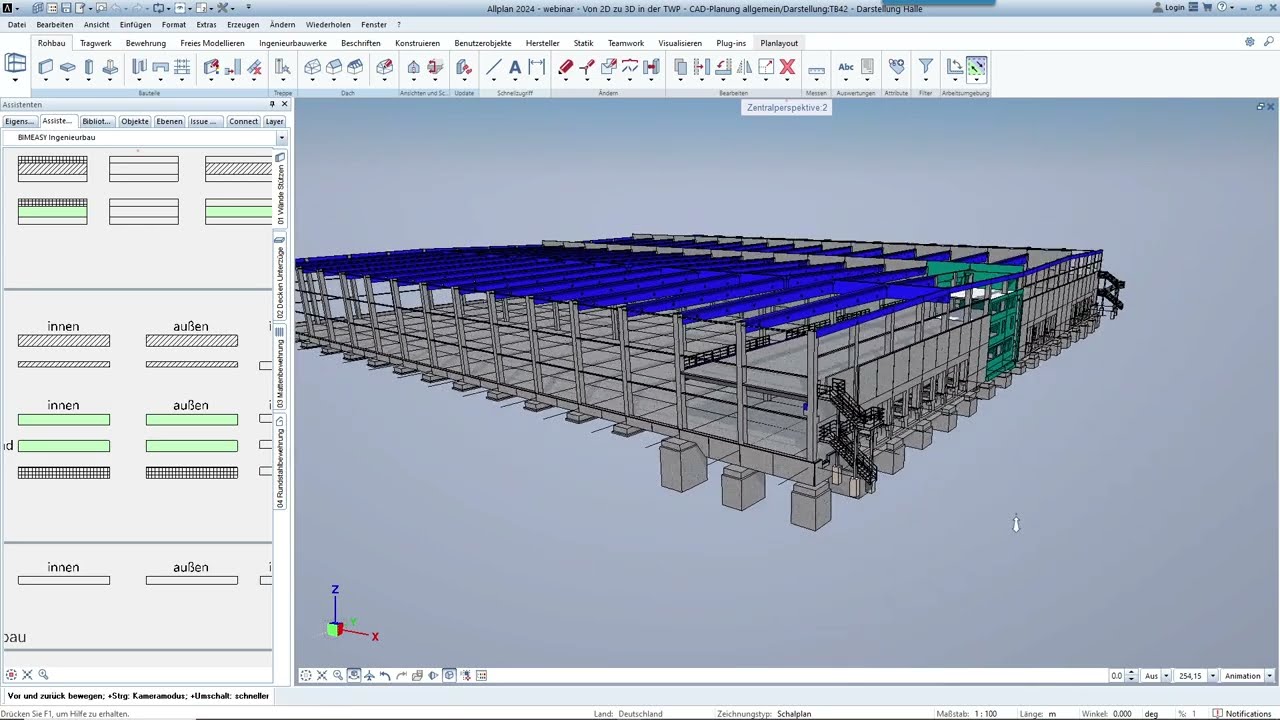Open the Fenster menu
The image size is (1280, 720).
click(x=374, y=24)
